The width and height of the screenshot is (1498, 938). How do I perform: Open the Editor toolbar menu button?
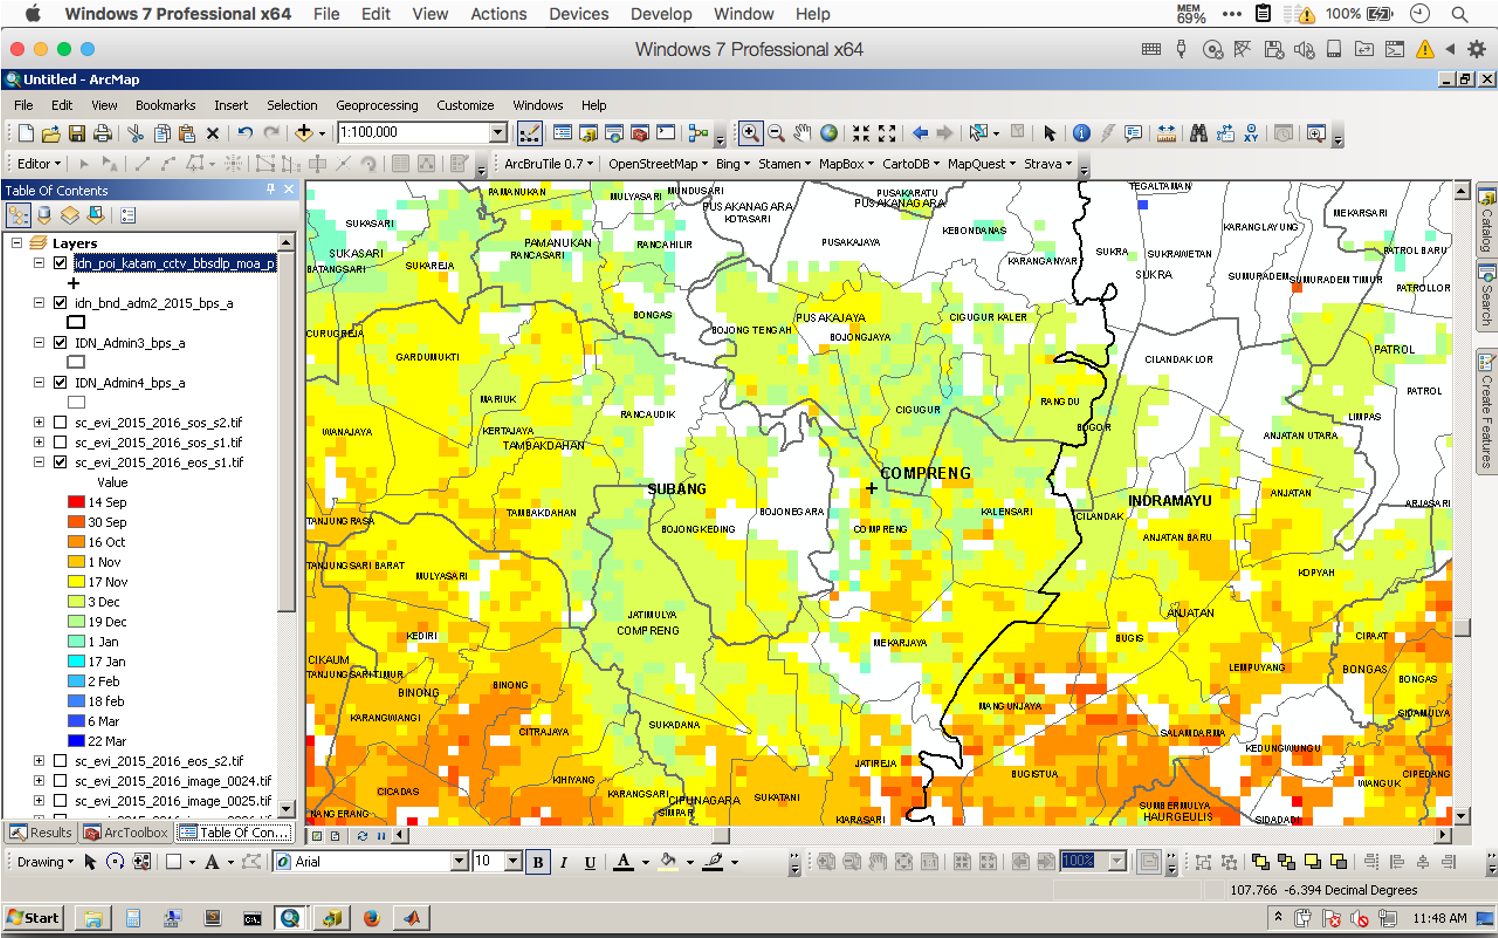click(x=39, y=164)
